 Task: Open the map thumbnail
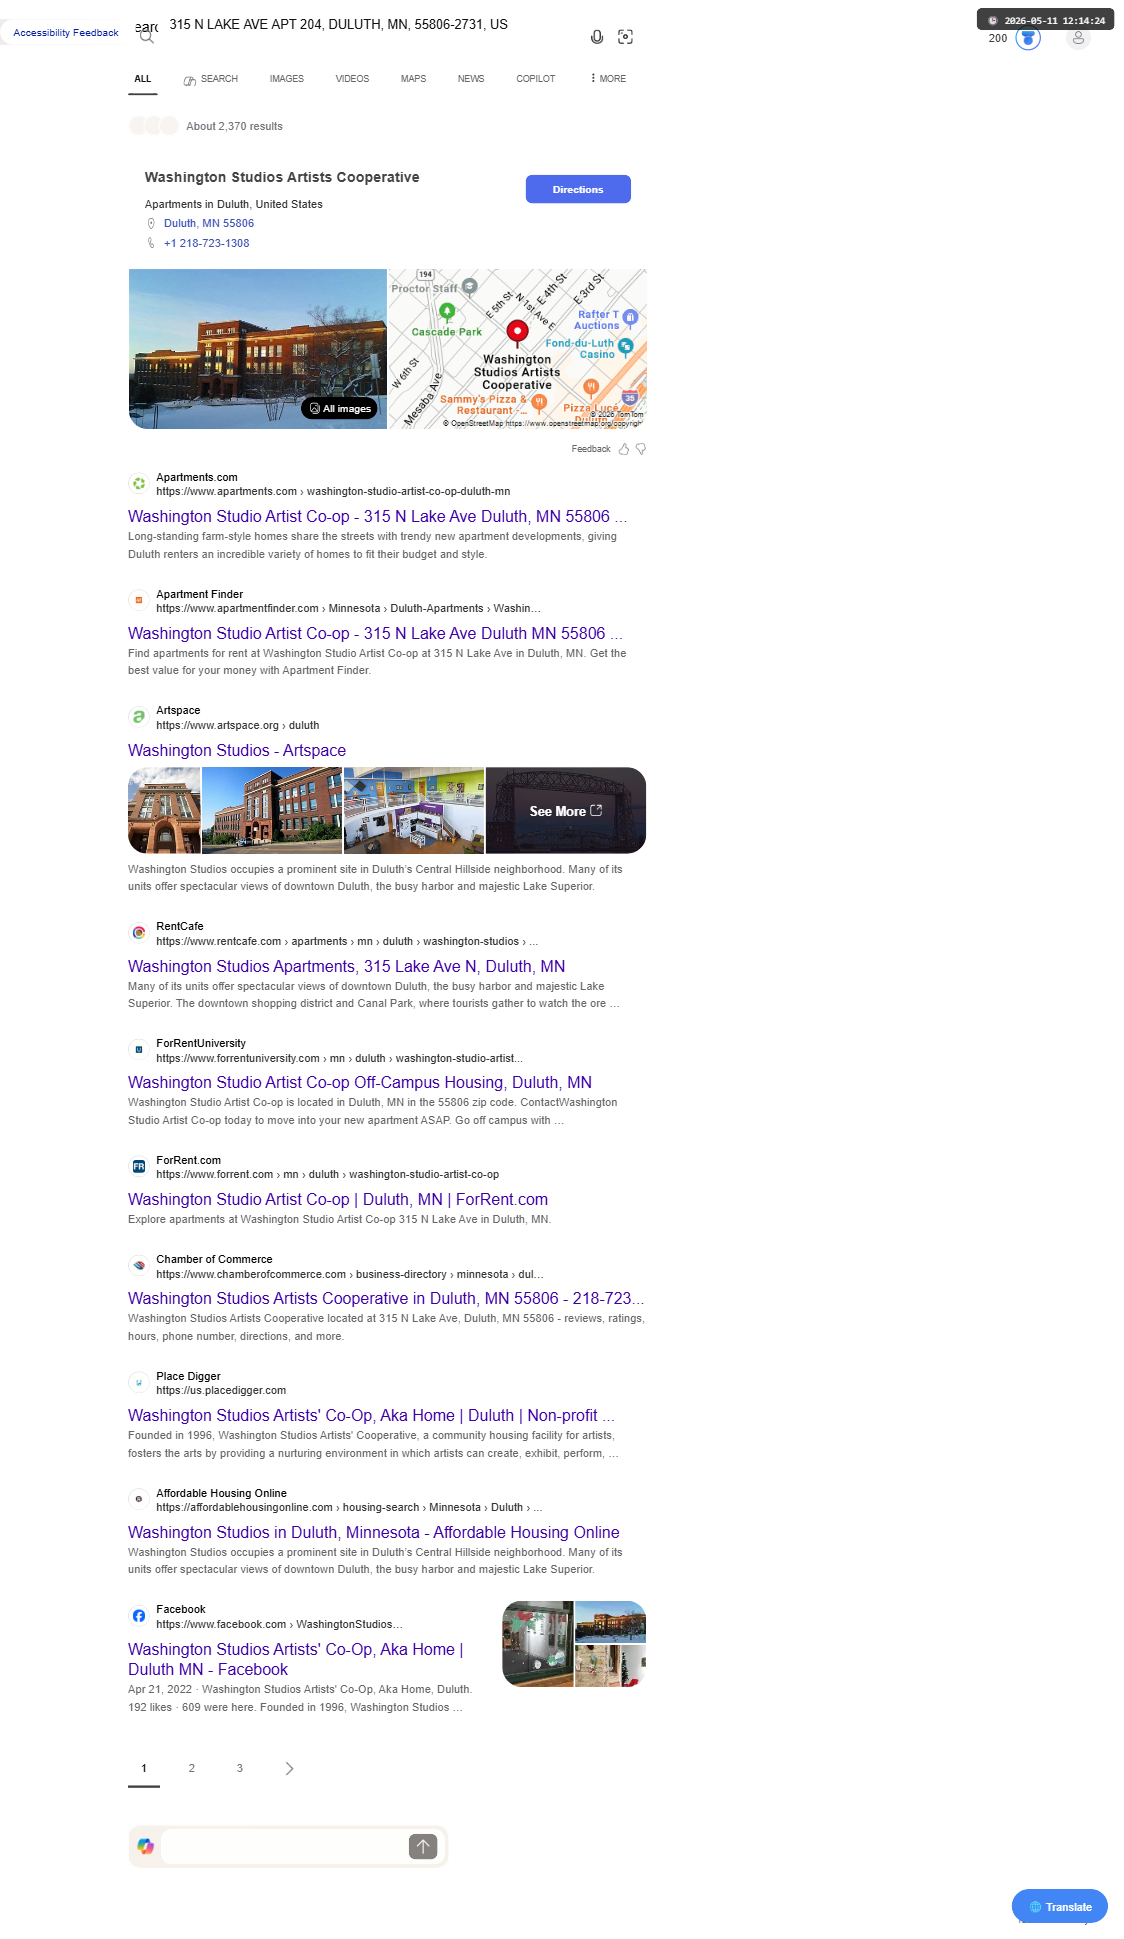[x=517, y=349]
